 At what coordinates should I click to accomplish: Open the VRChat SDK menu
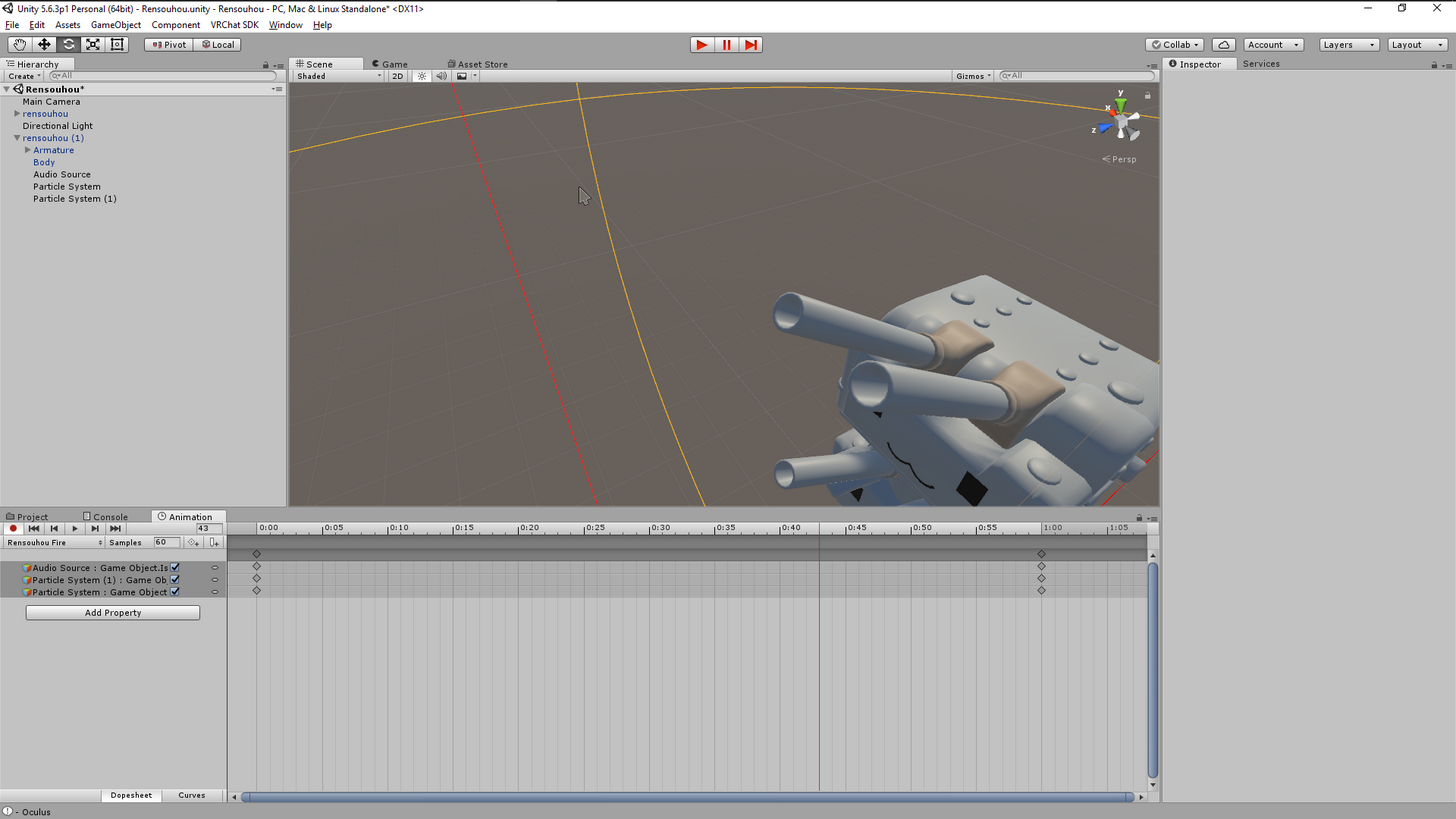[x=234, y=24]
